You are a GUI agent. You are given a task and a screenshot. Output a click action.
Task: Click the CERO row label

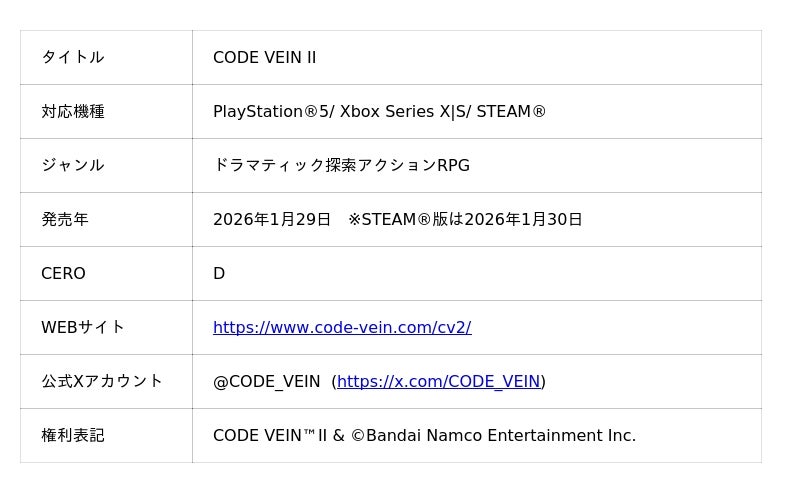click(x=63, y=274)
